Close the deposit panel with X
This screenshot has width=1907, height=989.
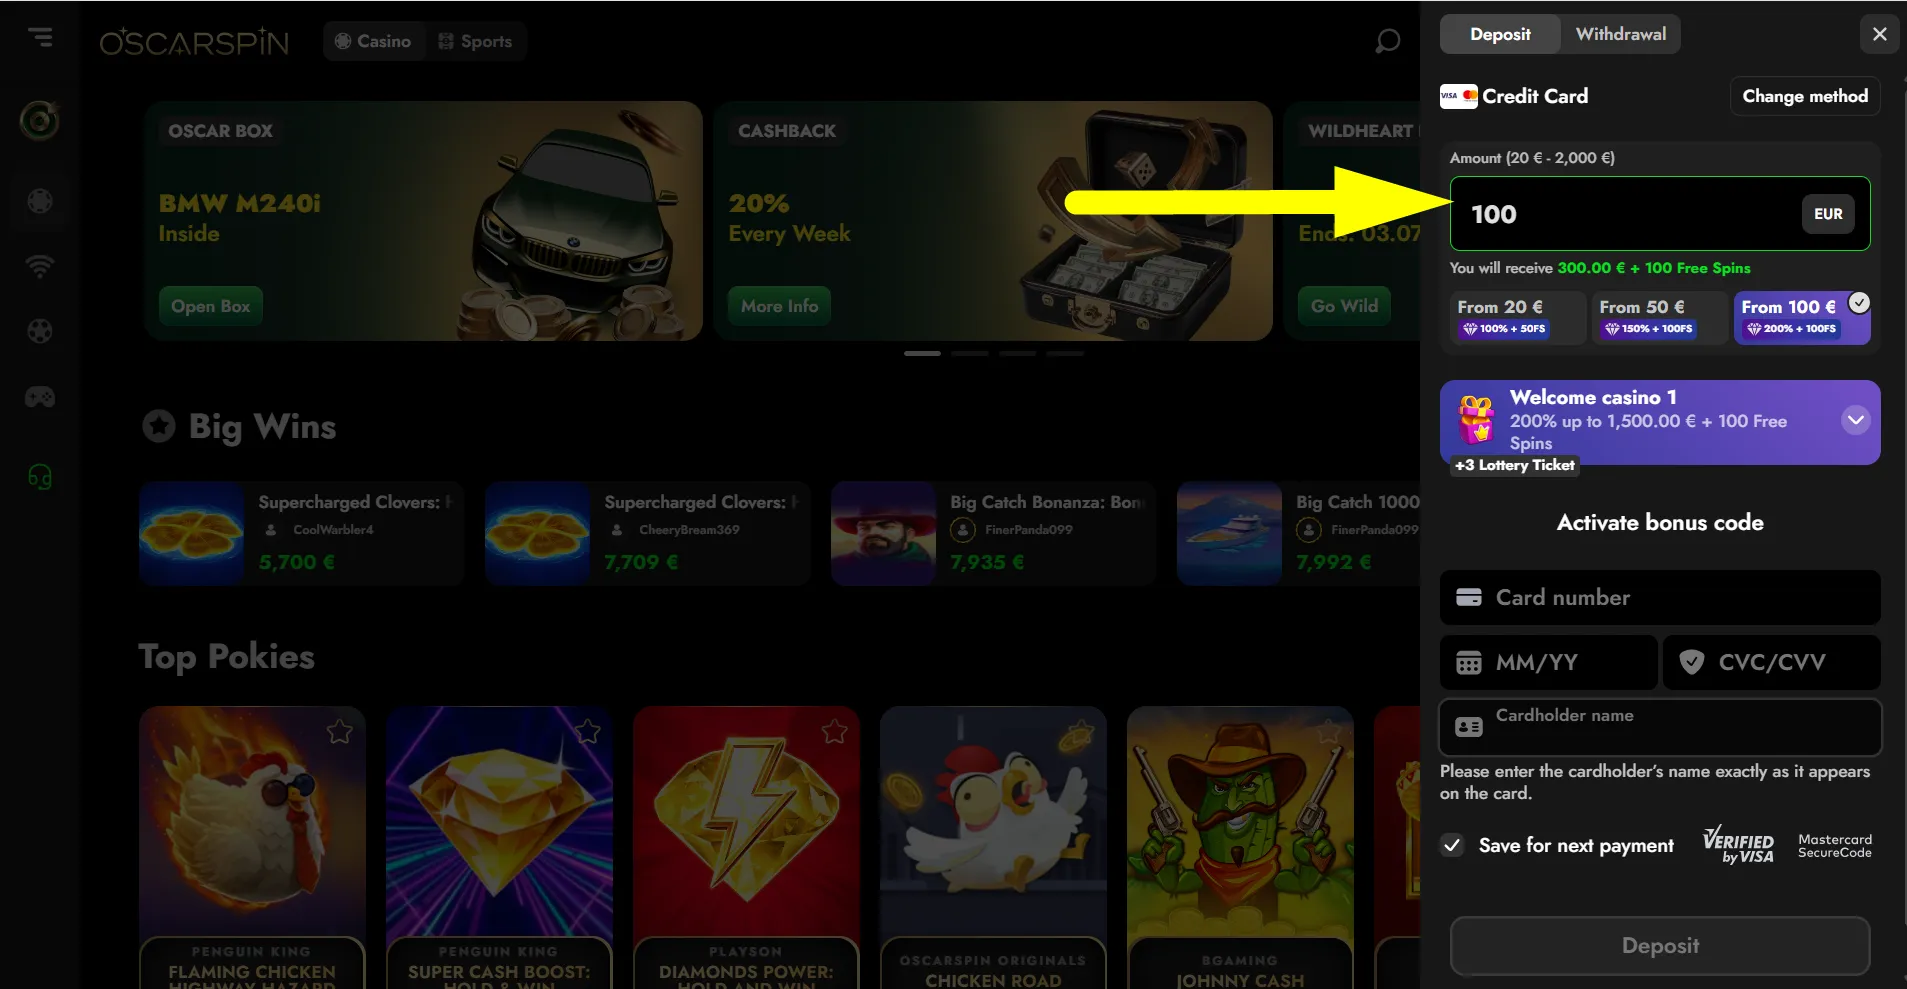click(1880, 34)
